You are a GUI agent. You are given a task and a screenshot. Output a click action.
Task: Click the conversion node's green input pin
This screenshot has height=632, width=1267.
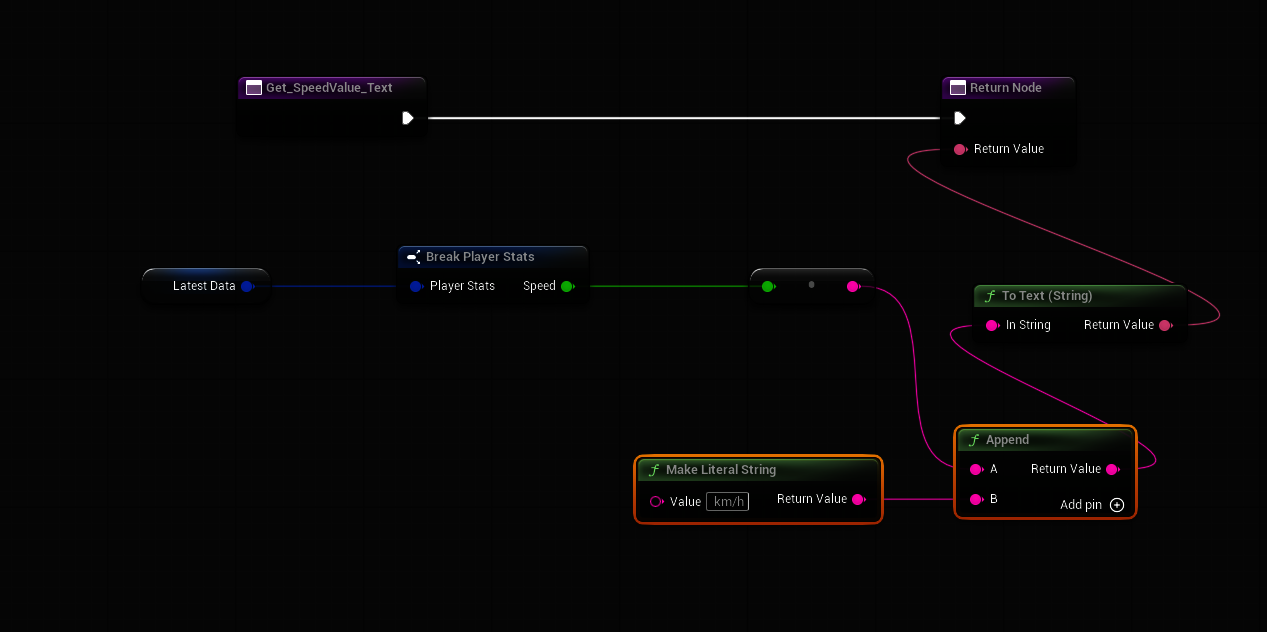tap(768, 286)
